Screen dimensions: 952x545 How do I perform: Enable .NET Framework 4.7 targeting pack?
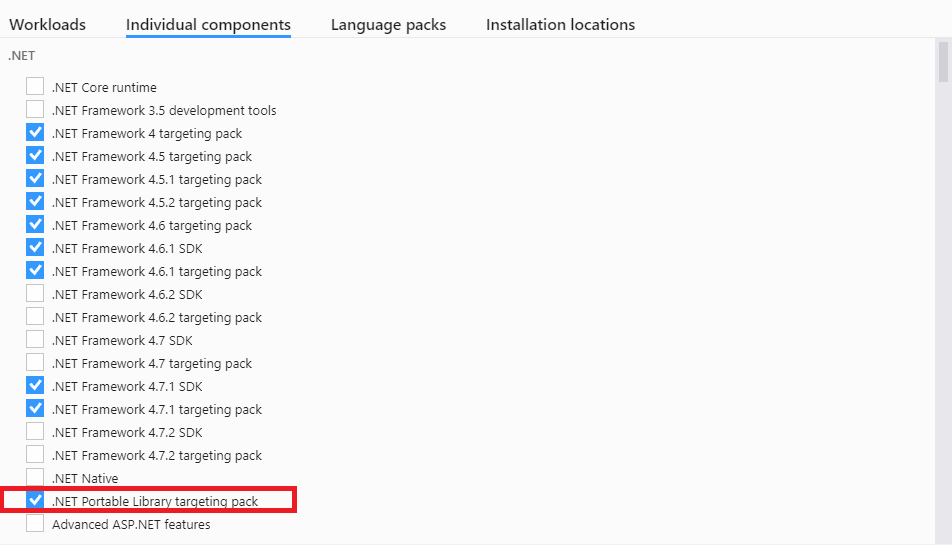pyautogui.click(x=35, y=363)
